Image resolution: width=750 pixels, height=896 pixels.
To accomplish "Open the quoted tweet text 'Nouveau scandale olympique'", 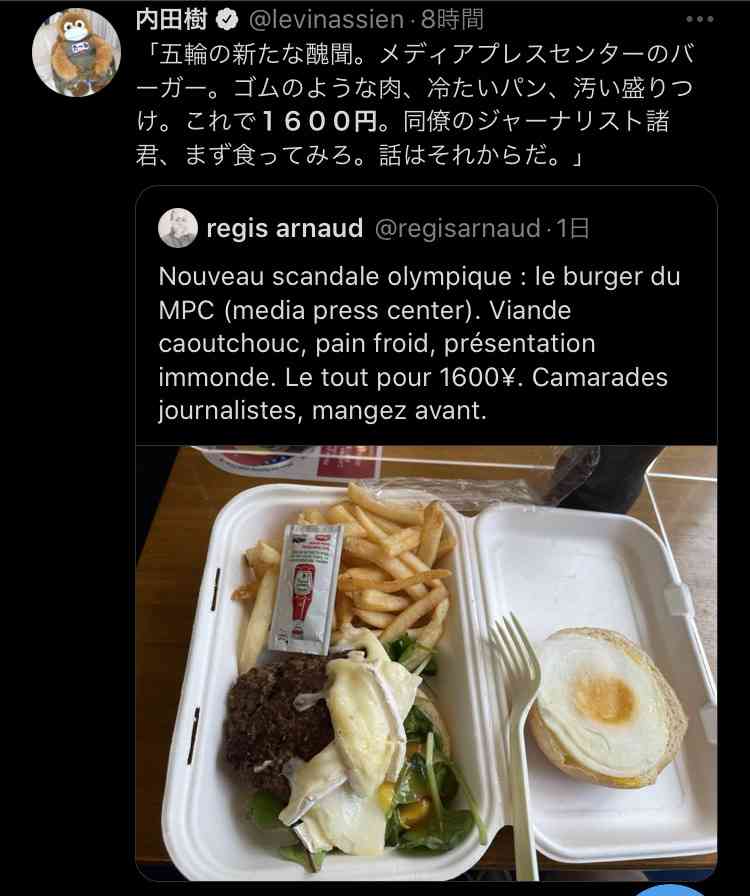I will (419, 343).
